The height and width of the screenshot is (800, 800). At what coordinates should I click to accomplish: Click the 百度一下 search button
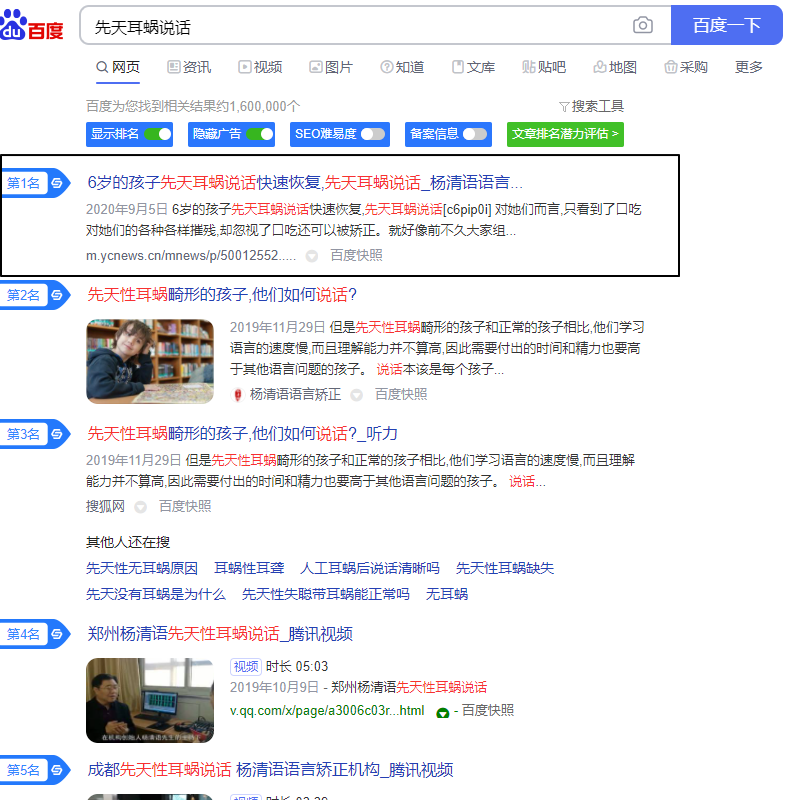pos(726,25)
